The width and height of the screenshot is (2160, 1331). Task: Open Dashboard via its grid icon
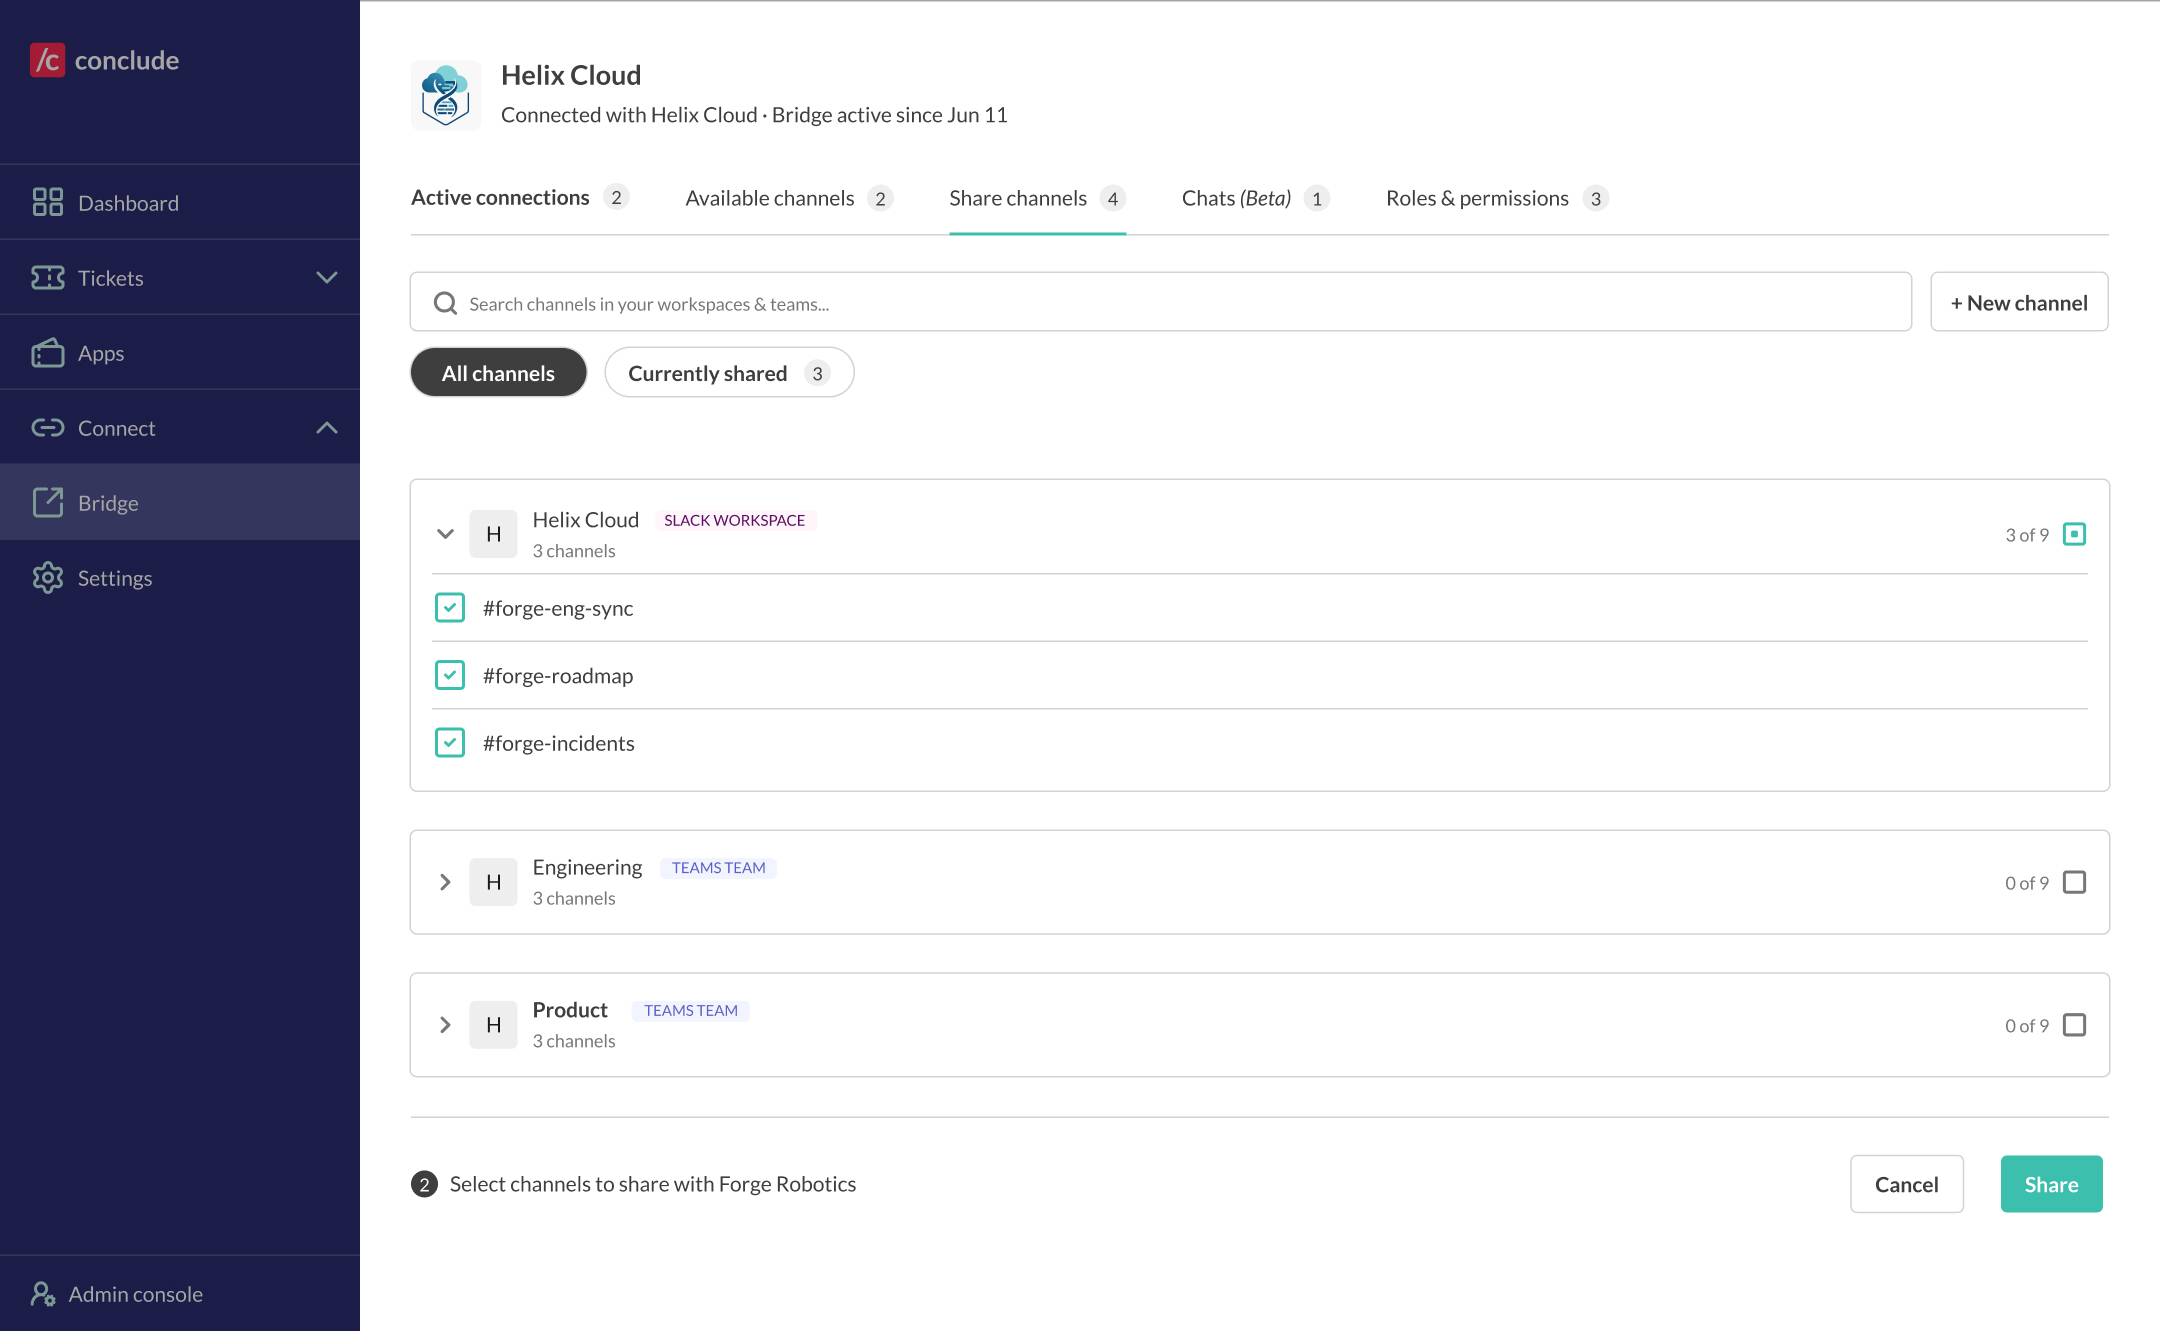47,202
